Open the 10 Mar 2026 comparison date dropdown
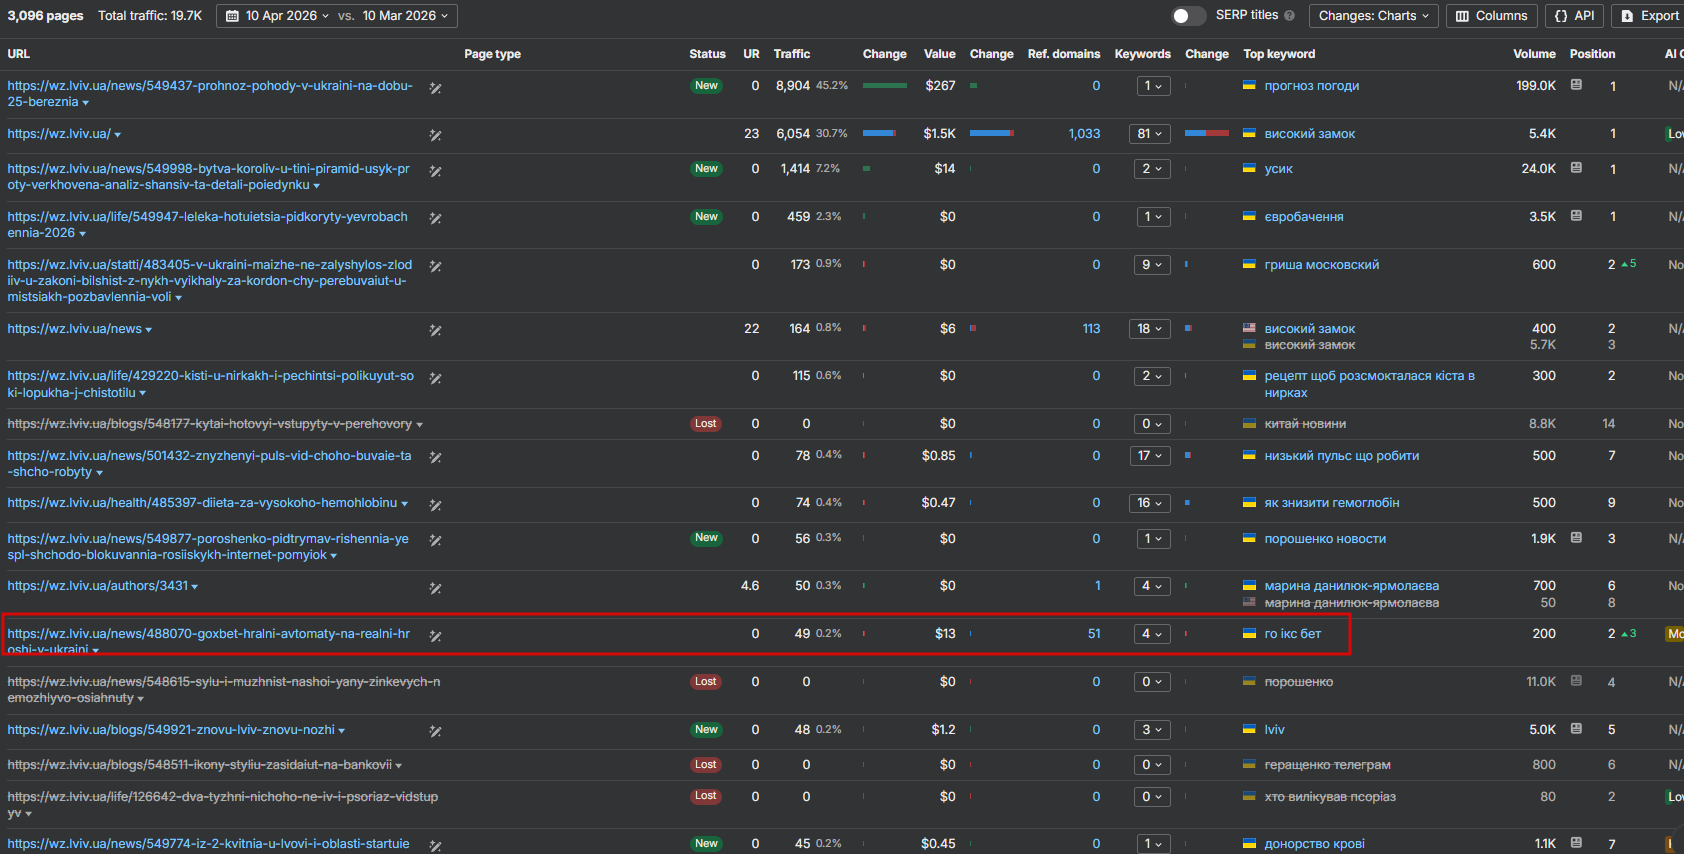1684x854 pixels. coord(405,16)
